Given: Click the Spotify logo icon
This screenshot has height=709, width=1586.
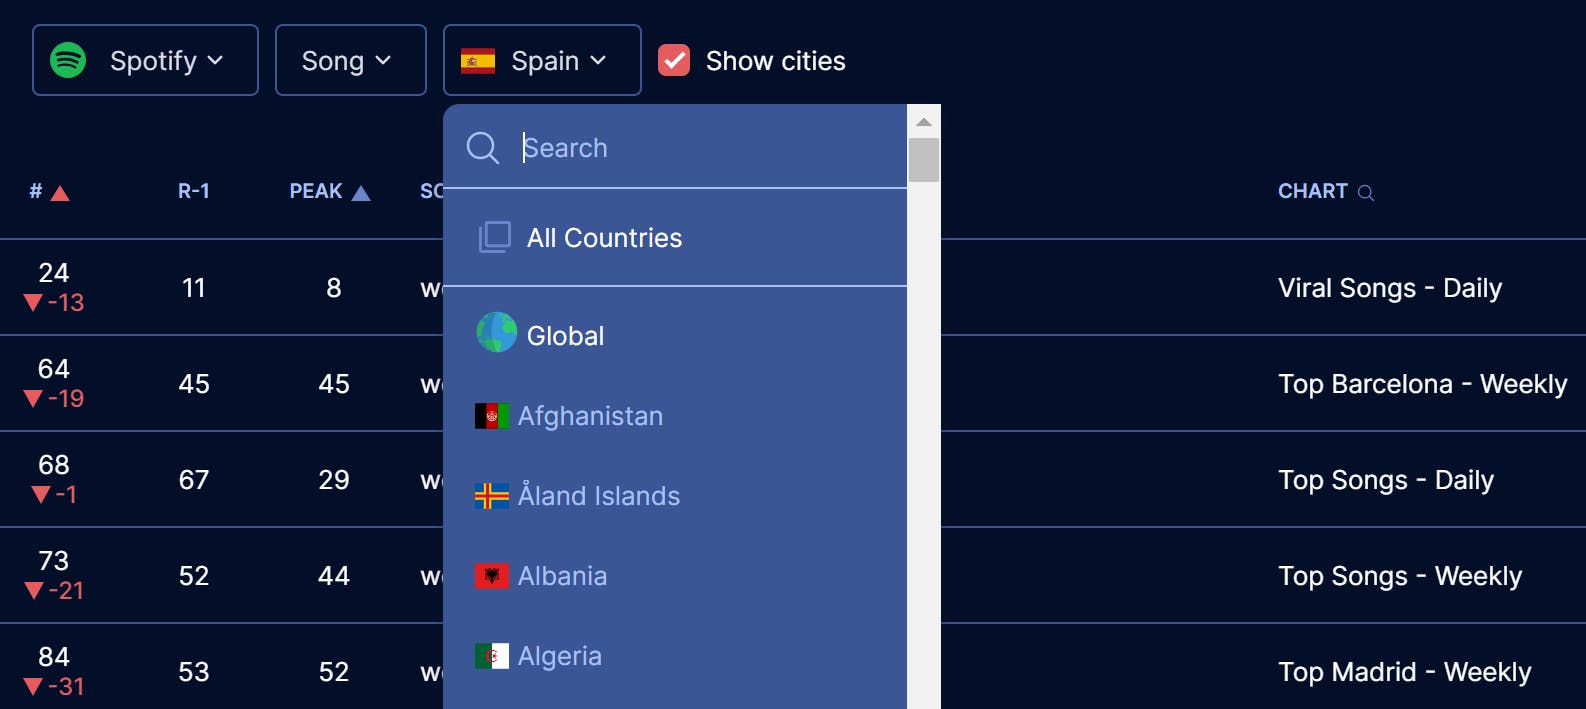Looking at the screenshot, I should 68,60.
